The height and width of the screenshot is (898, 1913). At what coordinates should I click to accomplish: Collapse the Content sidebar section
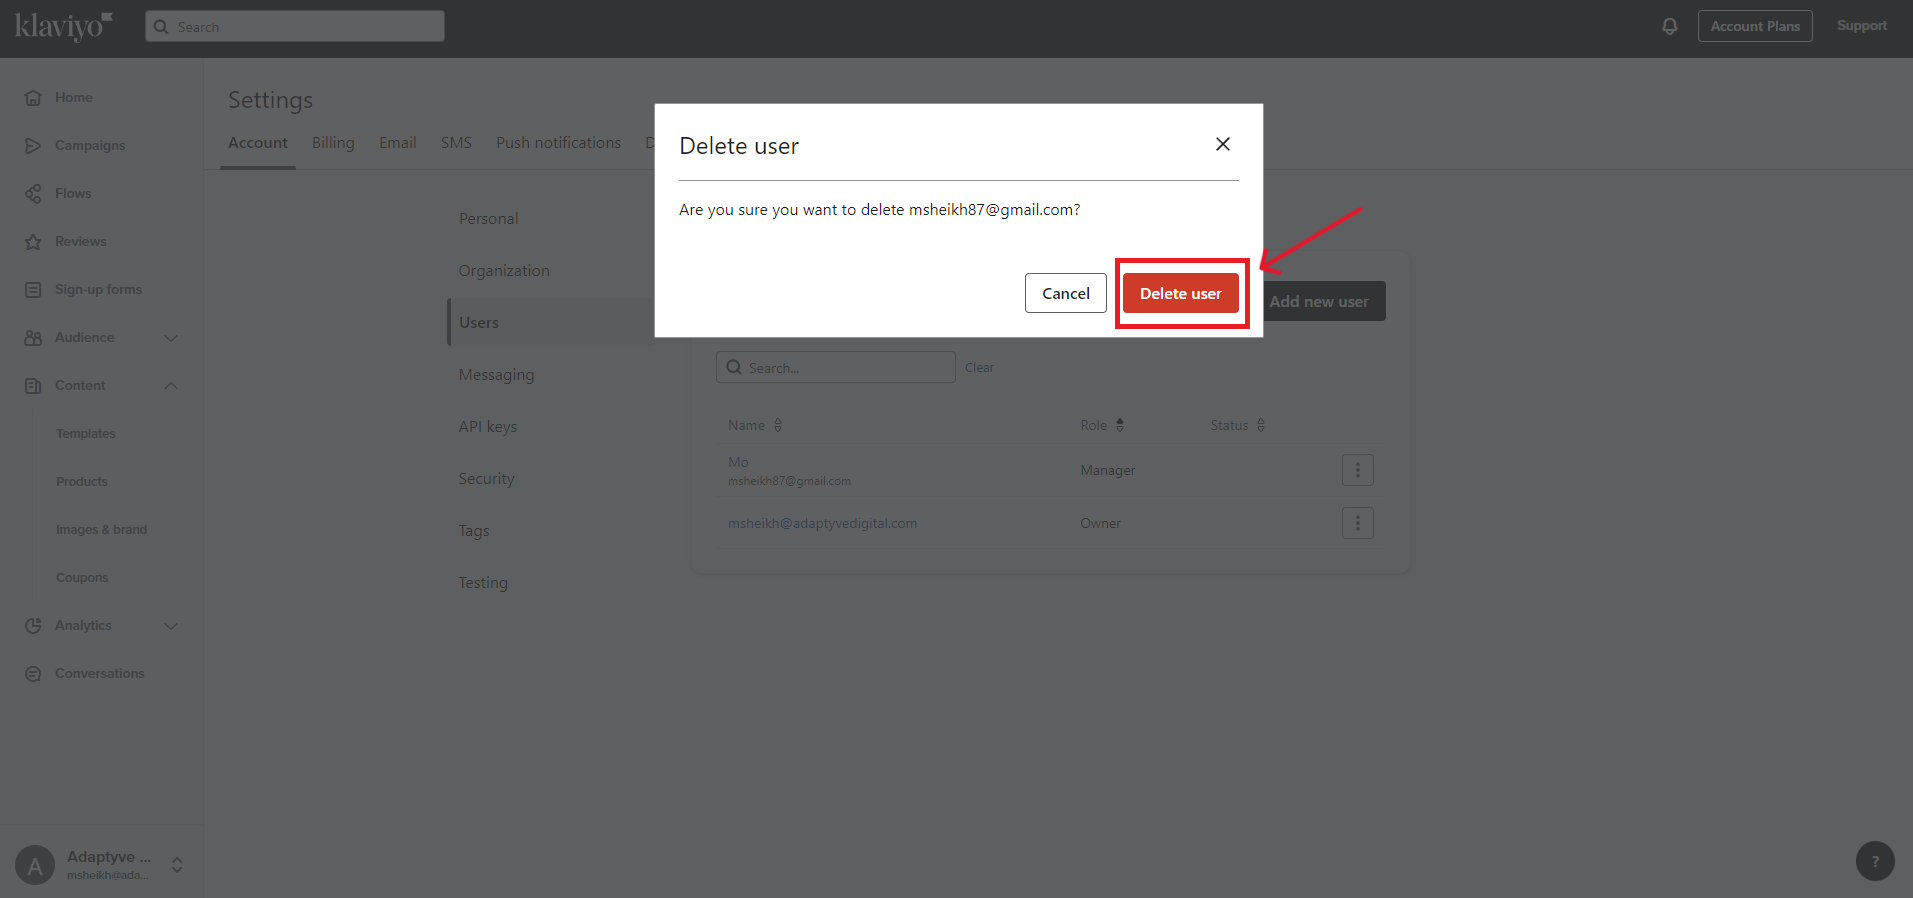pyautogui.click(x=171, y=386)
